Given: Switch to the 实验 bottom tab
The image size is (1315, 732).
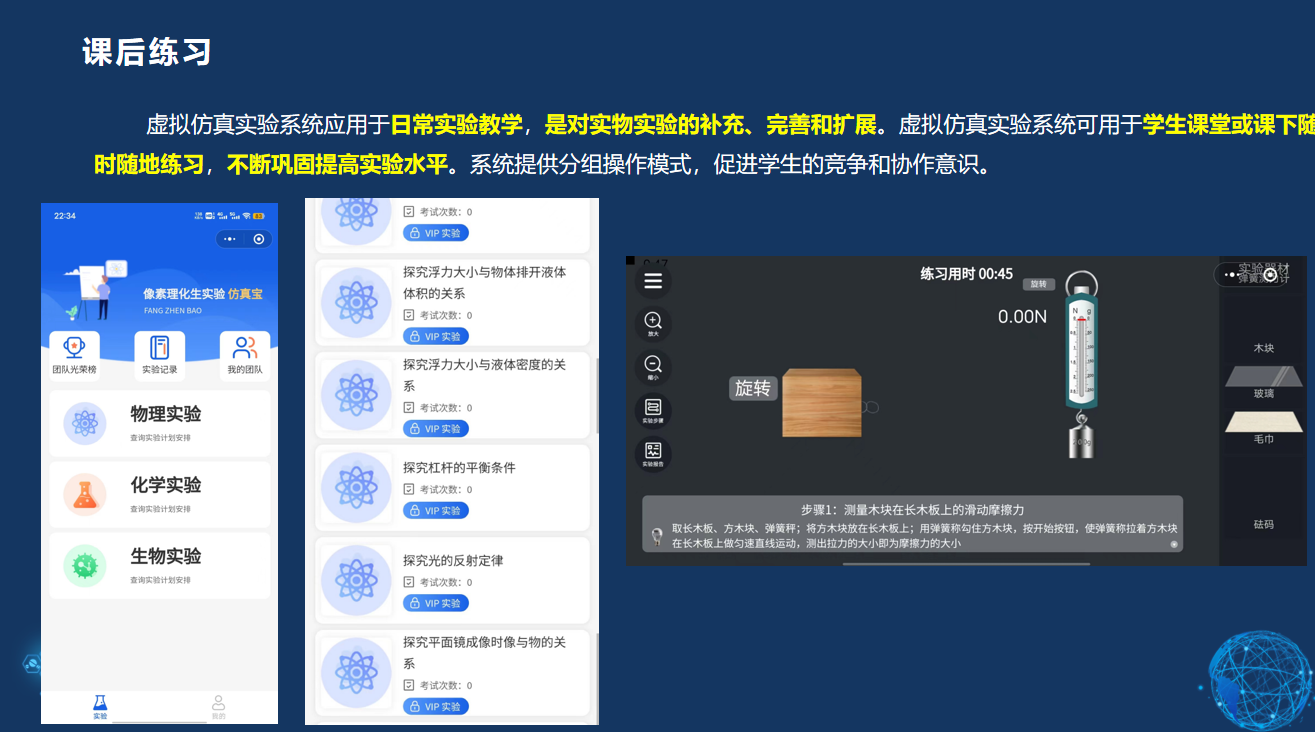Looking at the screenshot, I should [100, 707].
